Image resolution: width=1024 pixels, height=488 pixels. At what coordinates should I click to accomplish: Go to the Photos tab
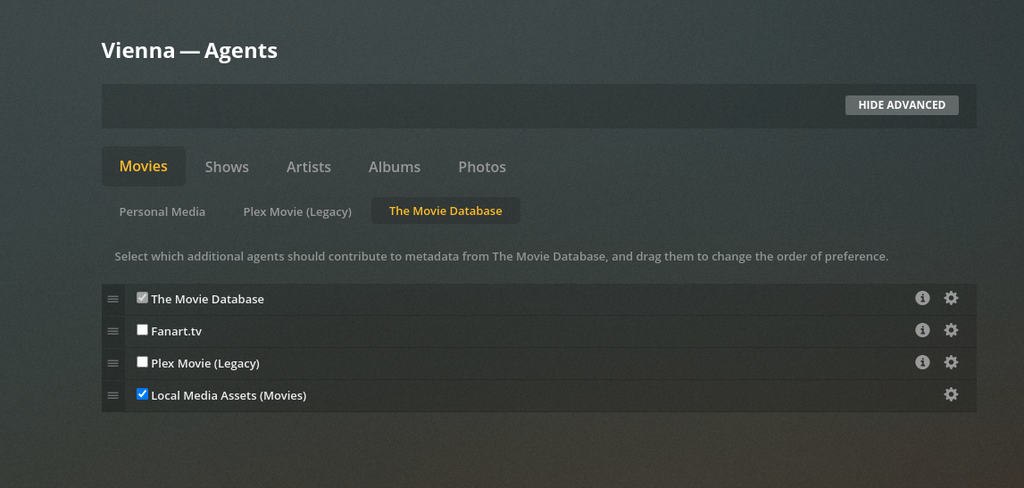482,167
